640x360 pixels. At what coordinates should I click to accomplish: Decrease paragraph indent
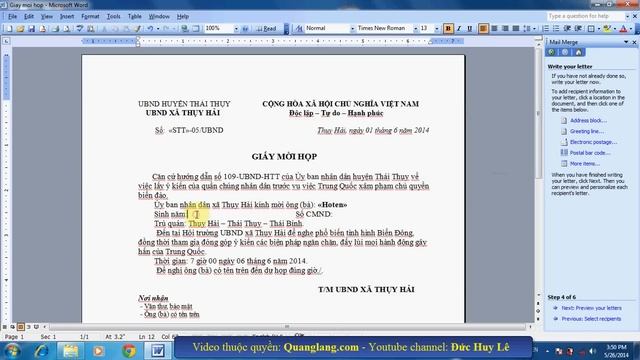pos(567,29)
